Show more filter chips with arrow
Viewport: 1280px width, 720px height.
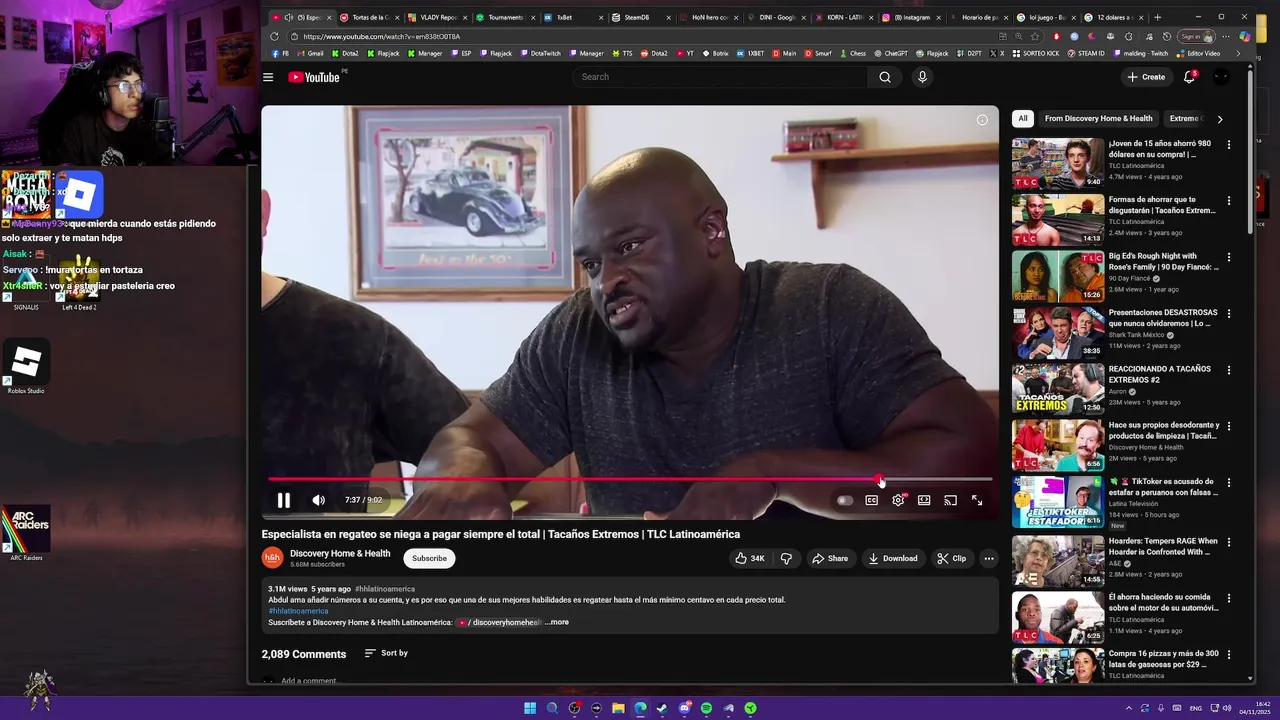point(1219,118)
